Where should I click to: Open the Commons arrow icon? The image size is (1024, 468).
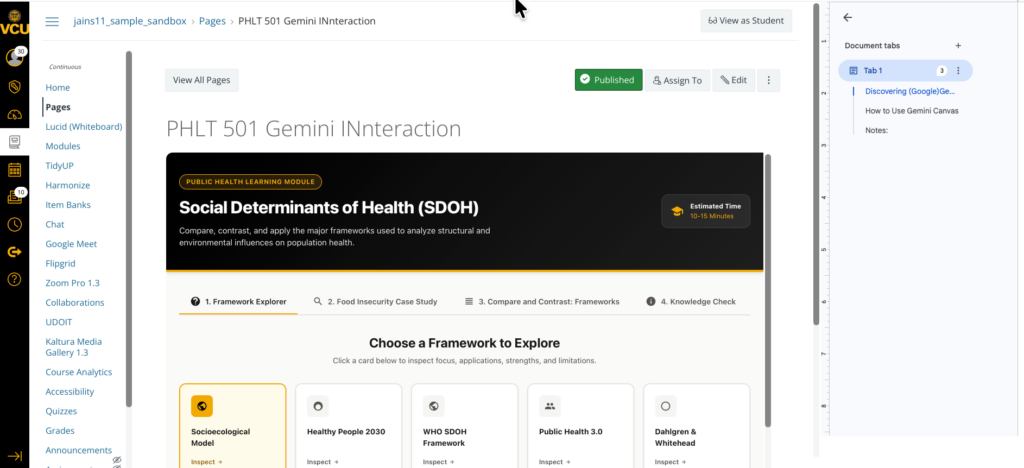click(x=14, y=252)
